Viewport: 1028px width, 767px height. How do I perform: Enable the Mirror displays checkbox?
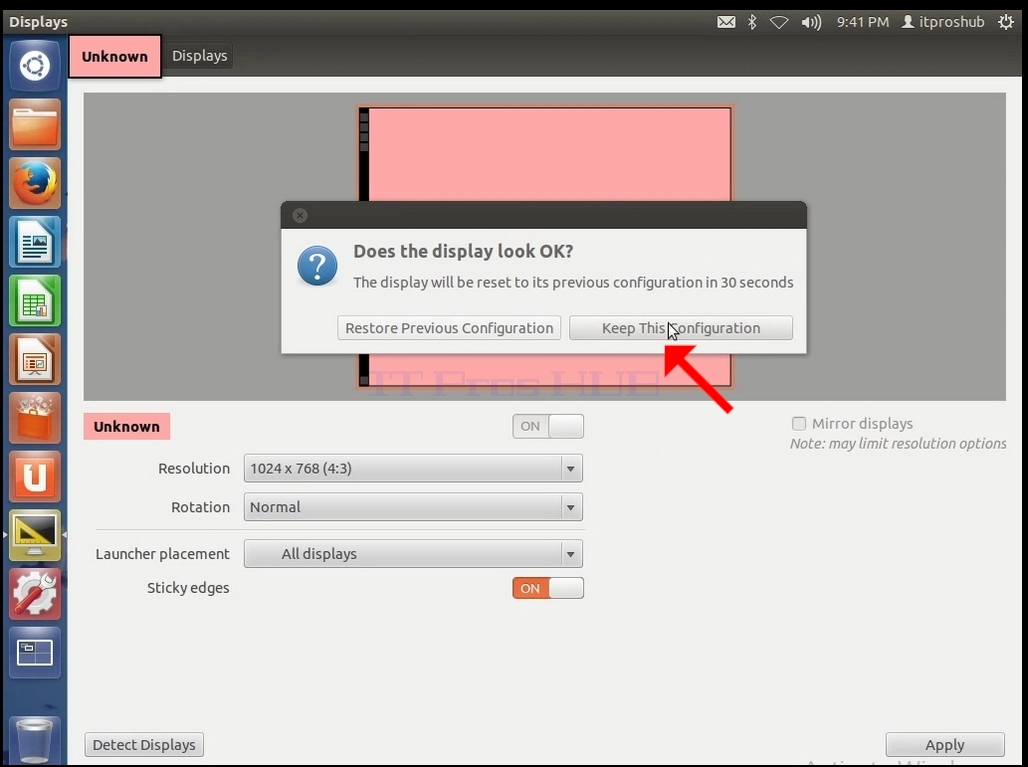pos(799,423)
